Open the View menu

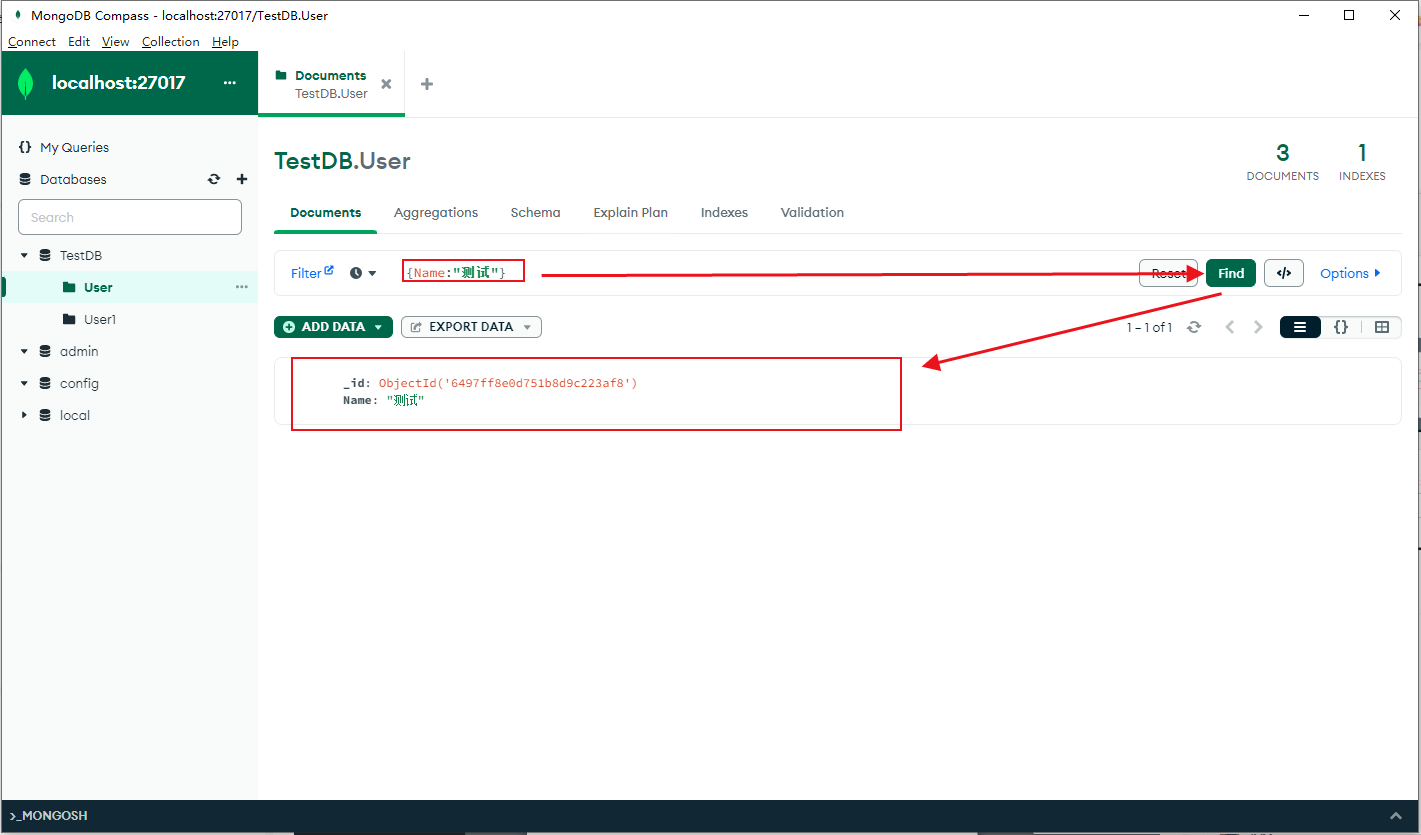116,42
